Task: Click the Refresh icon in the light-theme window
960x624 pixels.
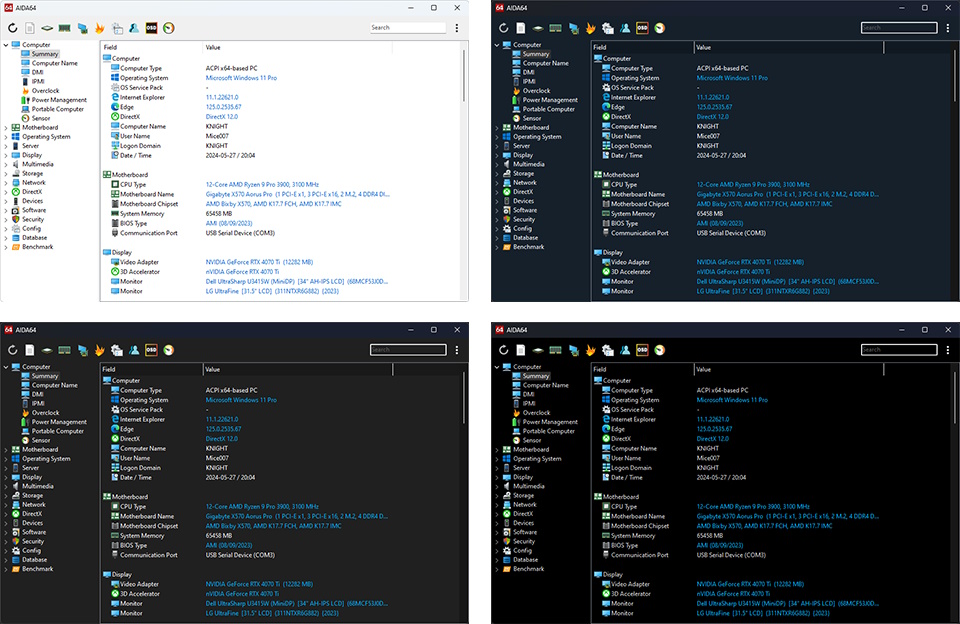Action: (13, 28)
